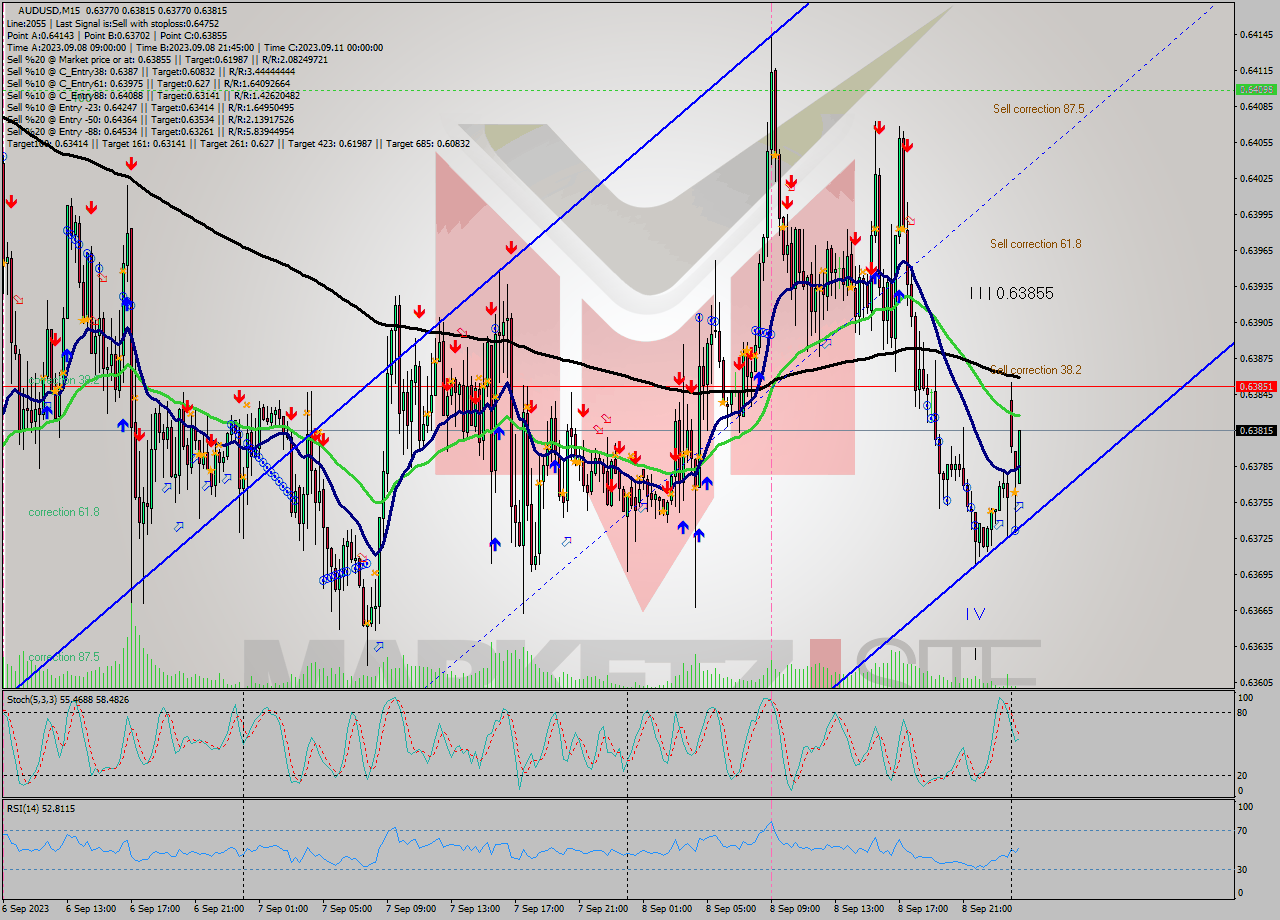Select the 7 Sep 21:00 time axis label
Viewport: 1280px width, 920px height.
tap(604, 909)
